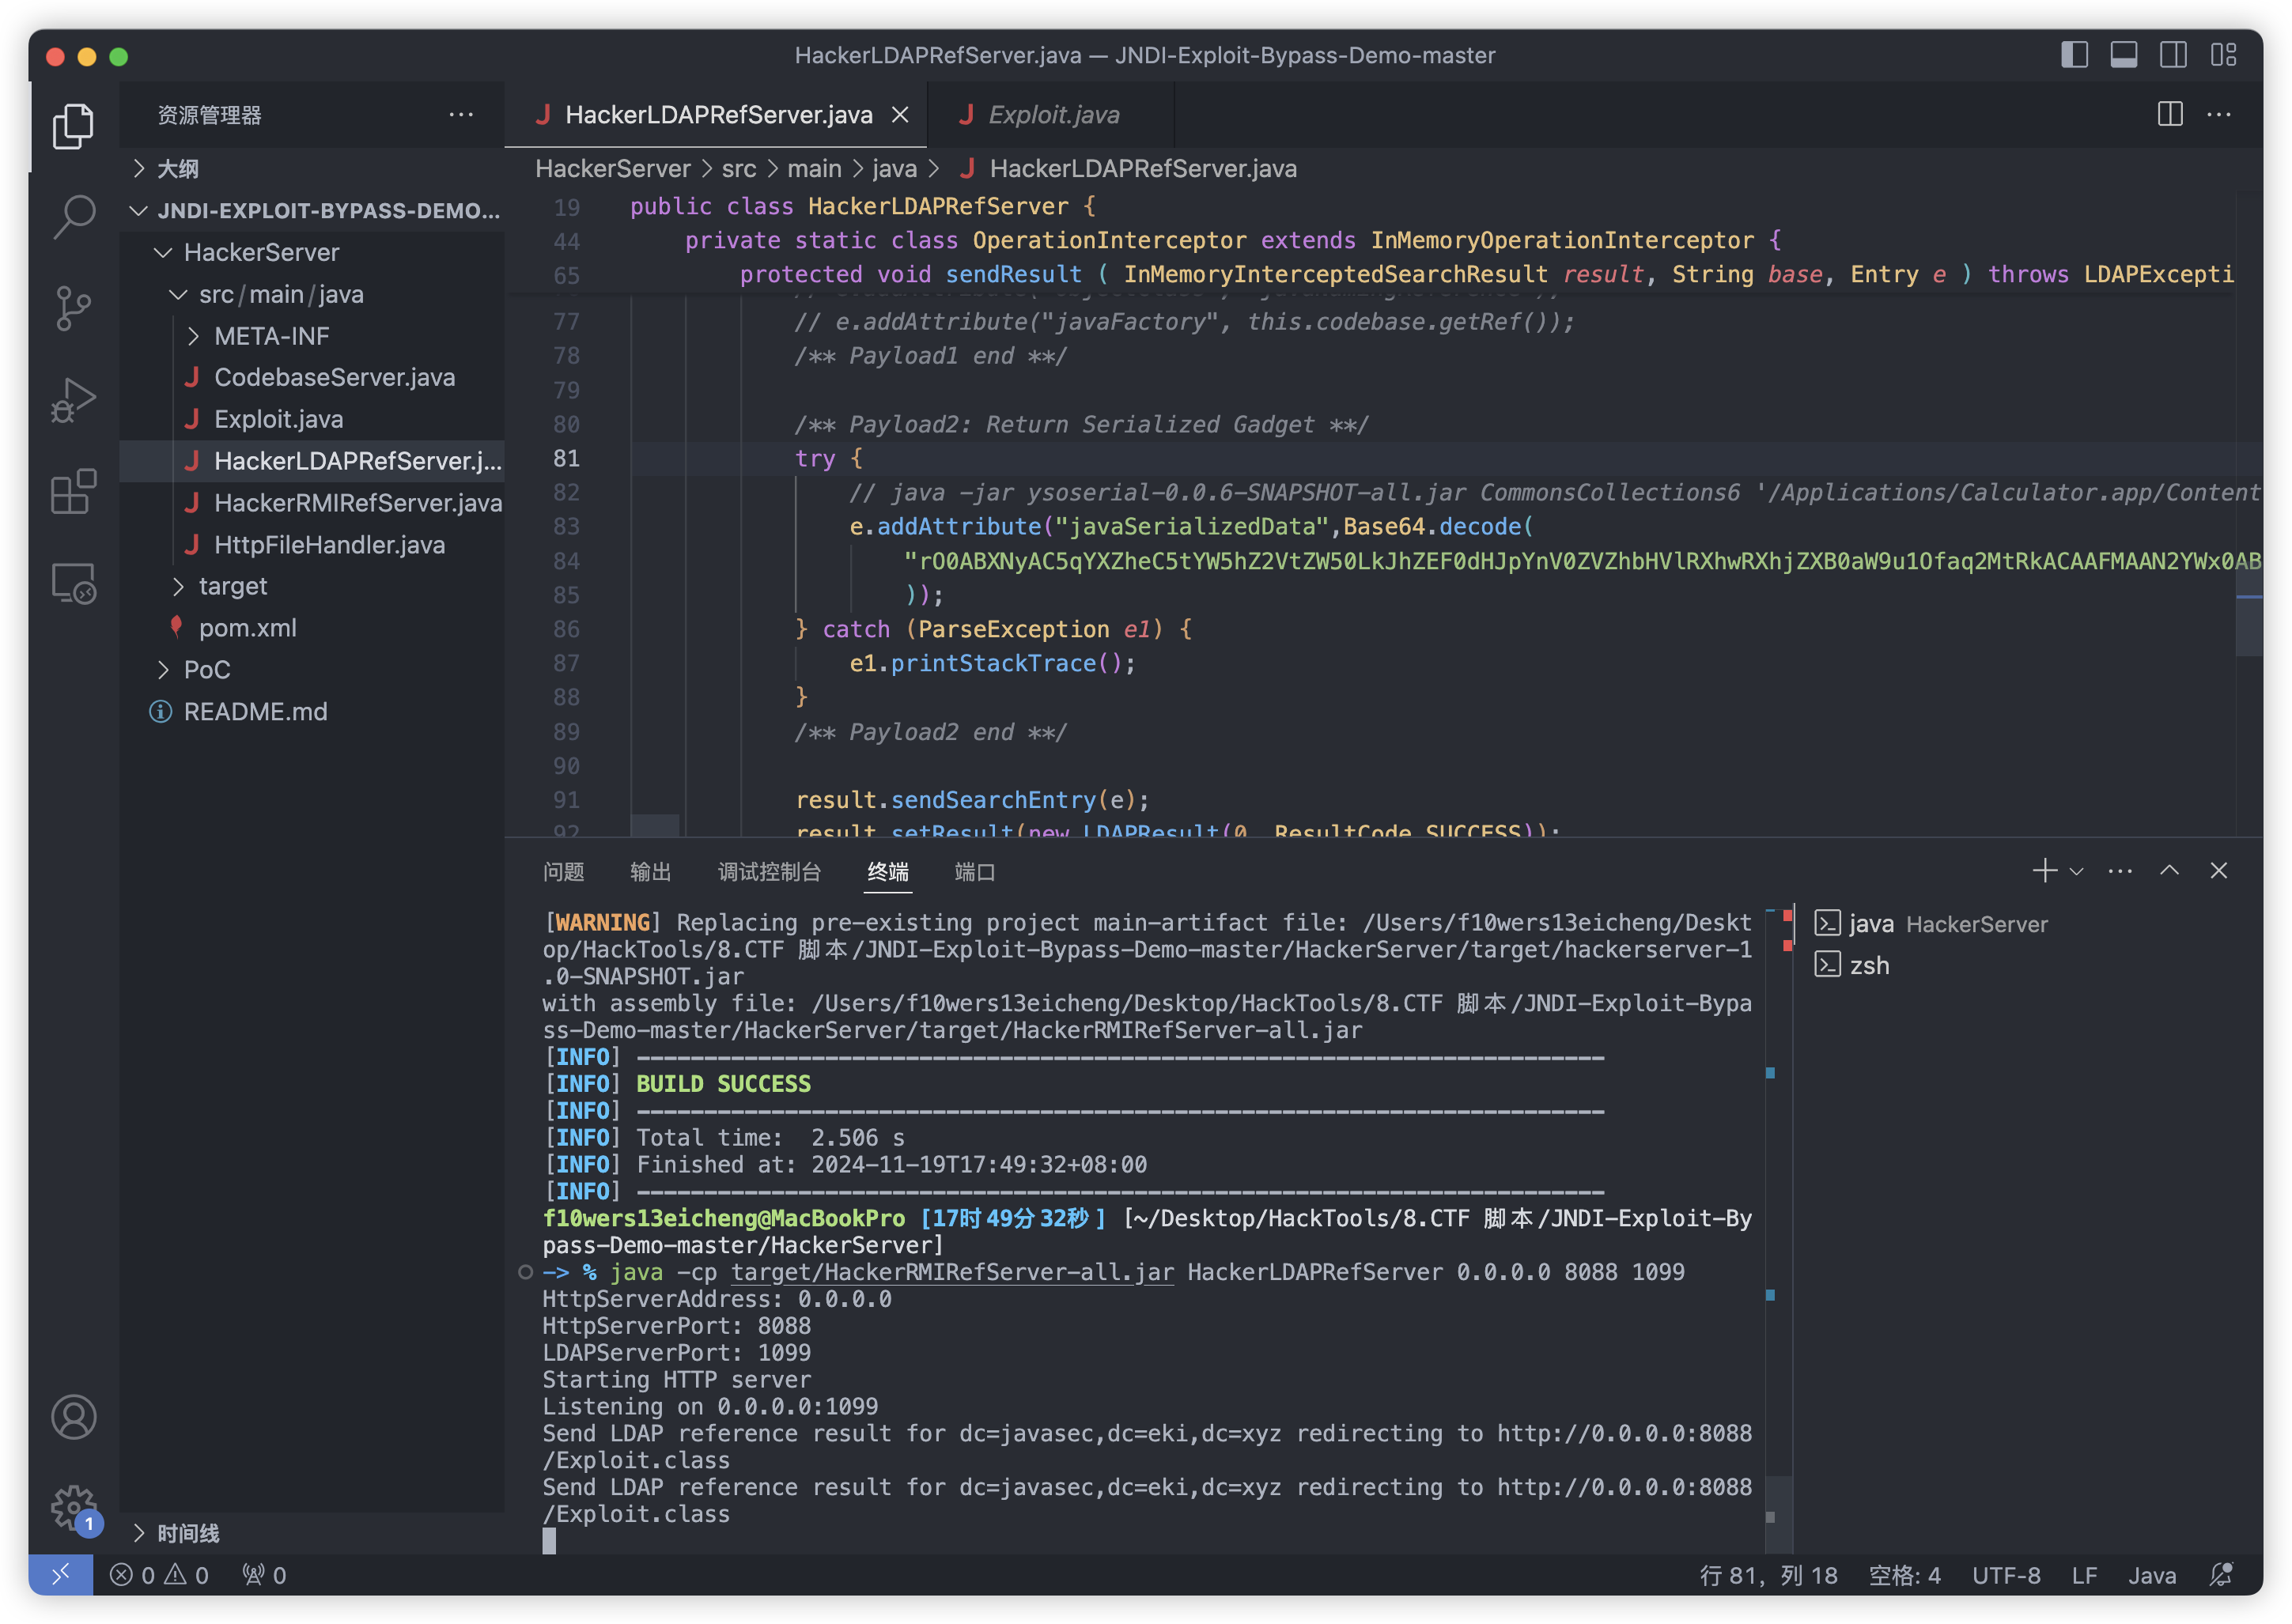
Task: Click target/HackerRMIRefServer-all.jar link in terminal
Action: coord(951,1272)
